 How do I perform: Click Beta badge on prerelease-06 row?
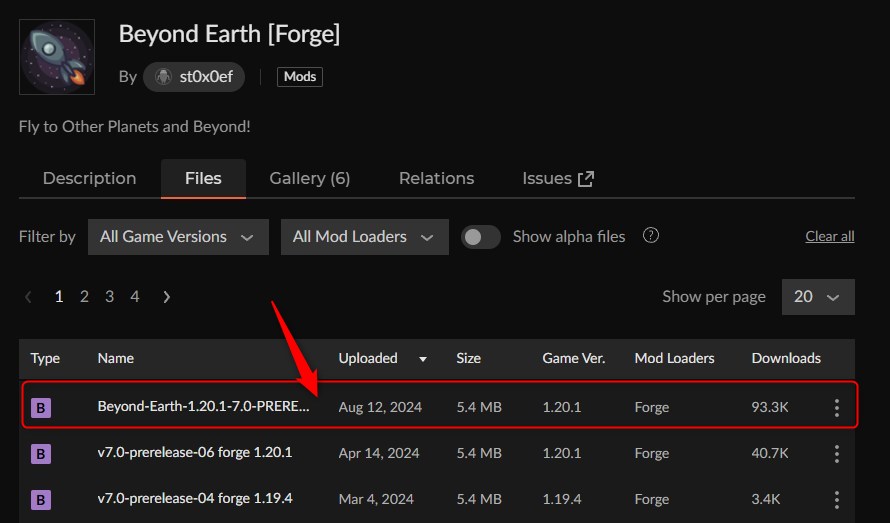click(x=41, y=454)
